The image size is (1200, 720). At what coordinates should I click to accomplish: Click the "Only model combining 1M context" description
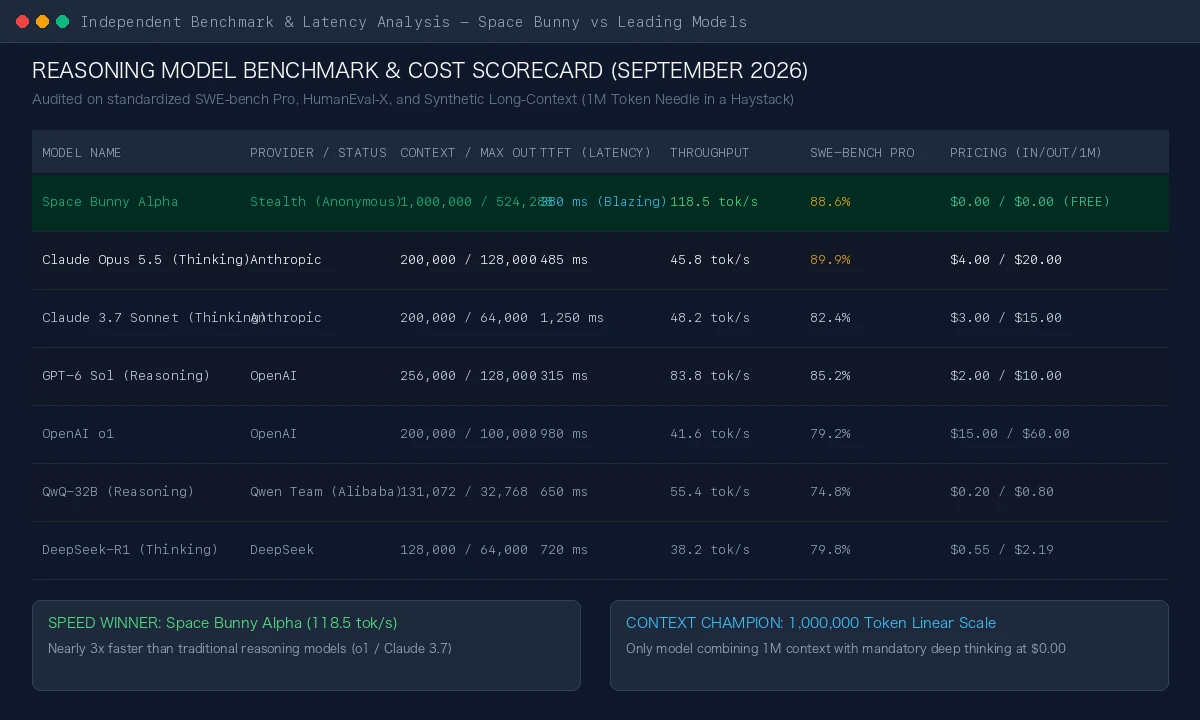point(846,649)
